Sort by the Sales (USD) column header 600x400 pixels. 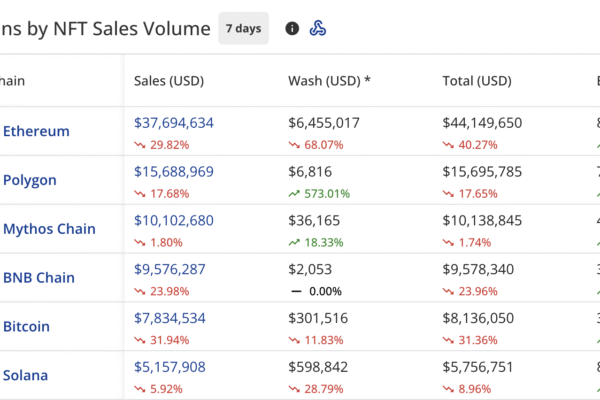(x=170, y=80)
